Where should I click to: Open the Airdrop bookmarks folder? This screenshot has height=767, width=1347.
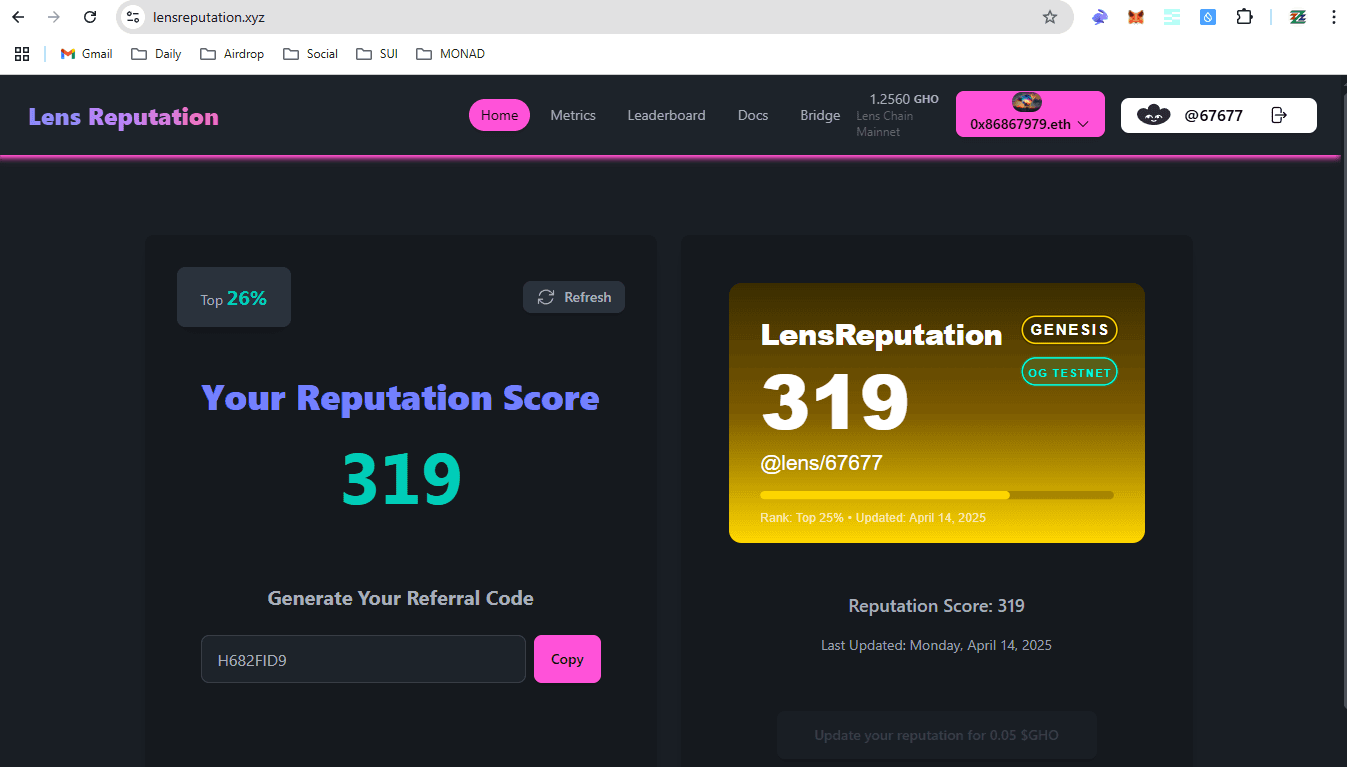[x=232, y=54]
